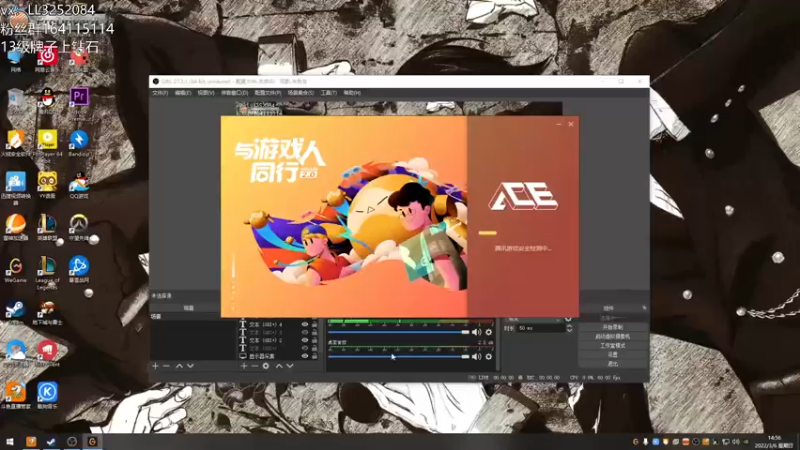Viewport: 800px width, 450px height.
Task: Open the 地下城与勇士 desktop icon
Action: coord(47,308)
